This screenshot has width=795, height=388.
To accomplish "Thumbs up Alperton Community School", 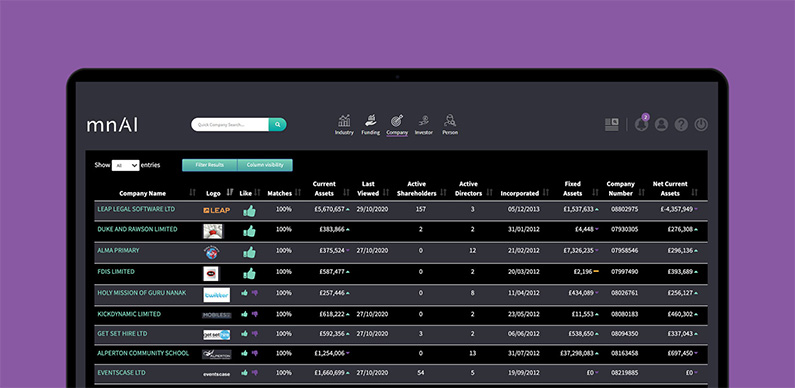I will click(244, 354).
